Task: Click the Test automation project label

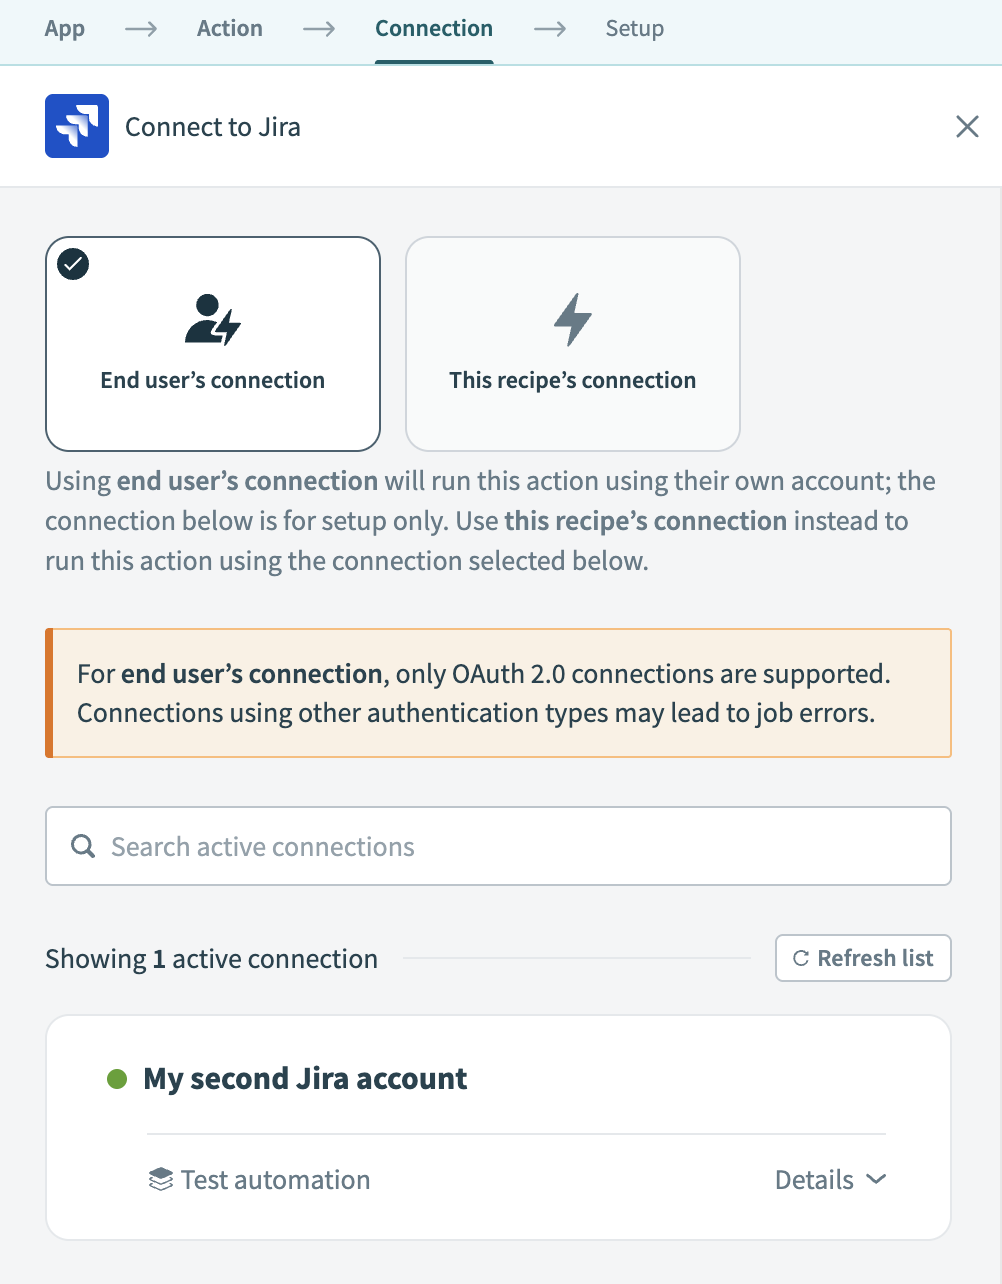Action: (x=276, y=1180)
